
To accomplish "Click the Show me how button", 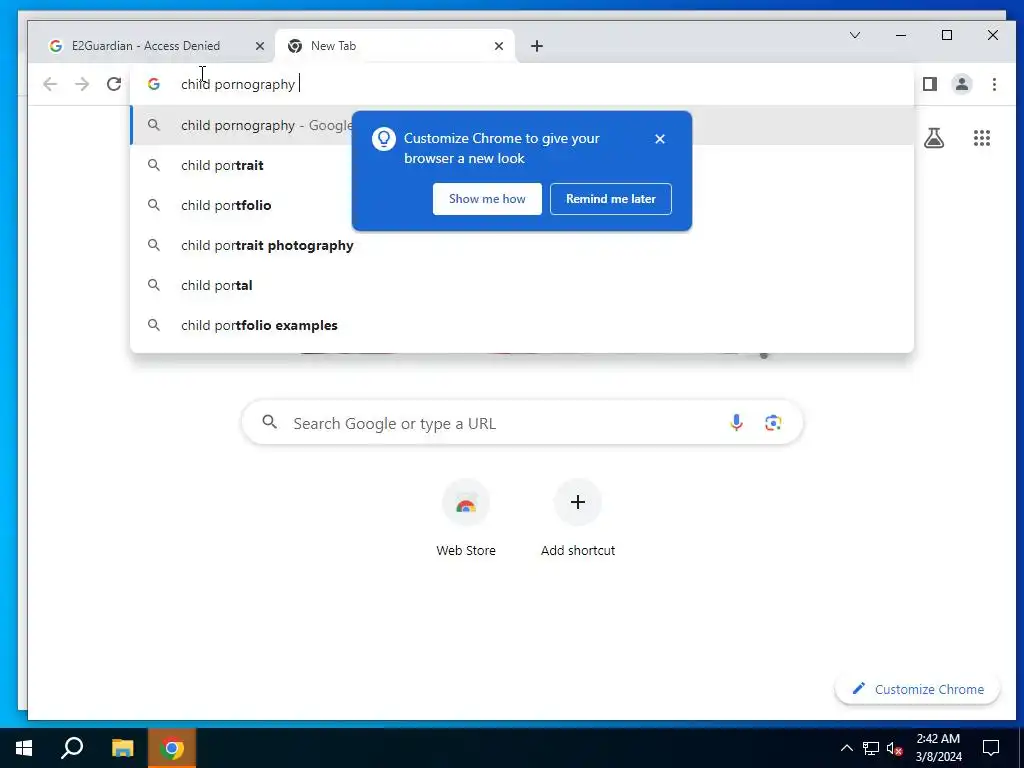I will click(x=487, y=199).
